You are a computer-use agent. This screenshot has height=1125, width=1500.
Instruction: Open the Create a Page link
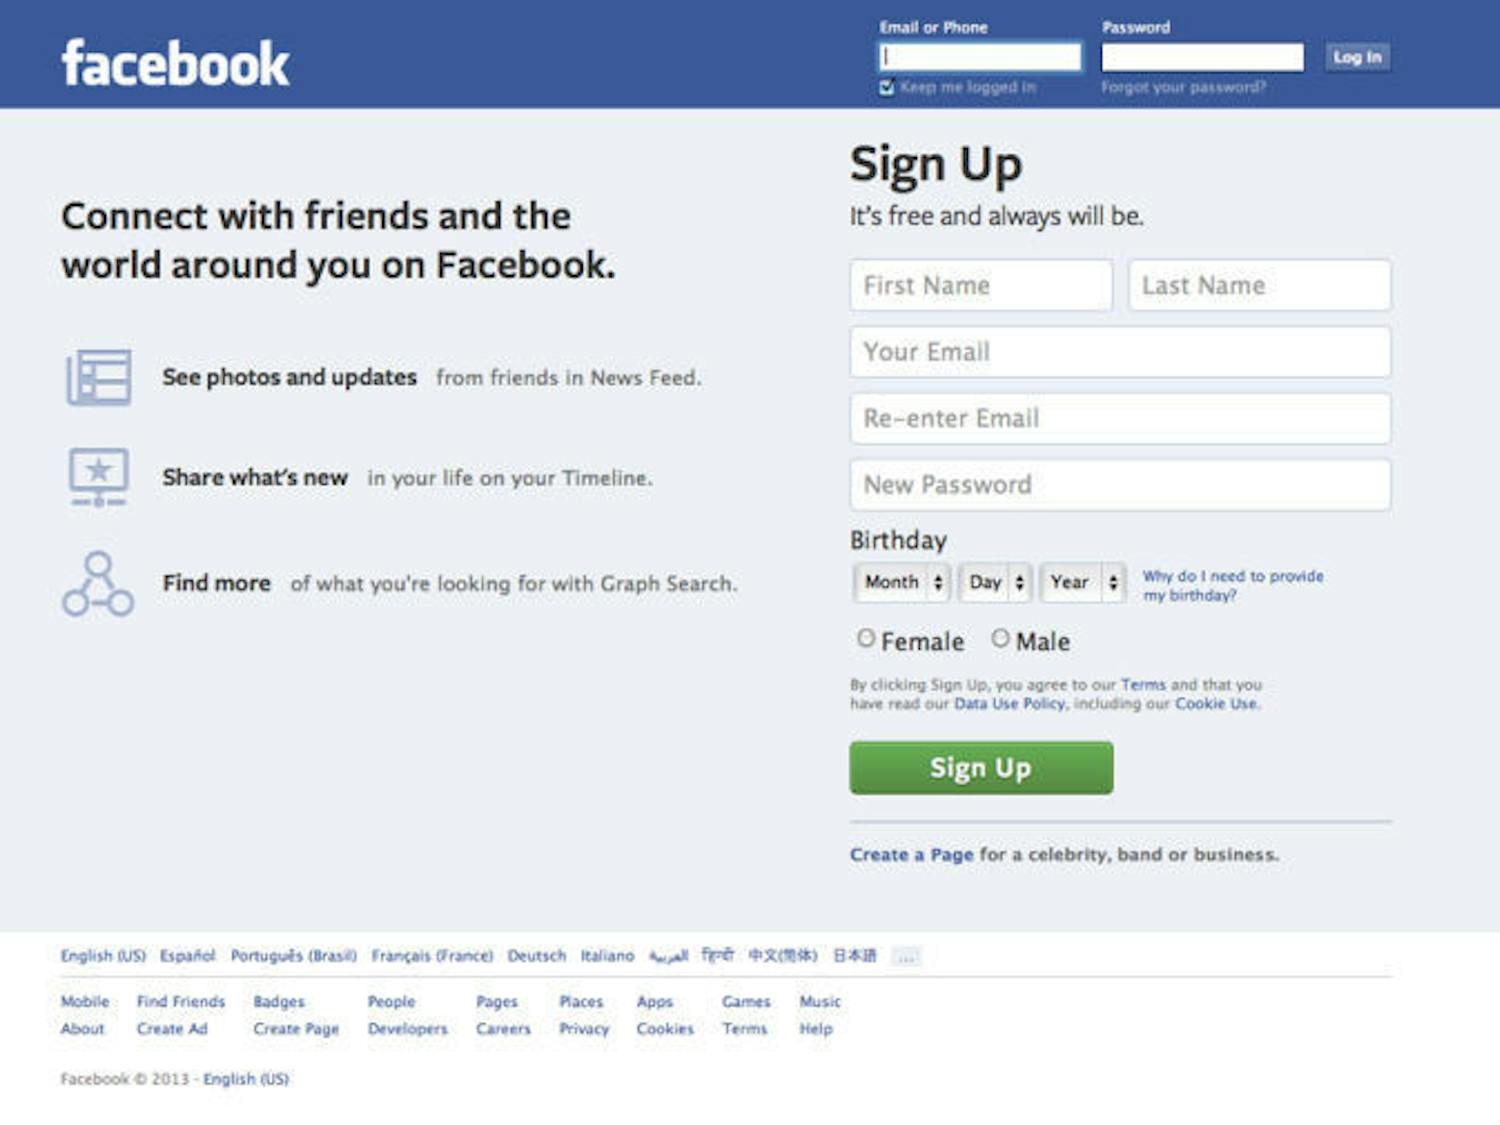(x=911, y=855)
